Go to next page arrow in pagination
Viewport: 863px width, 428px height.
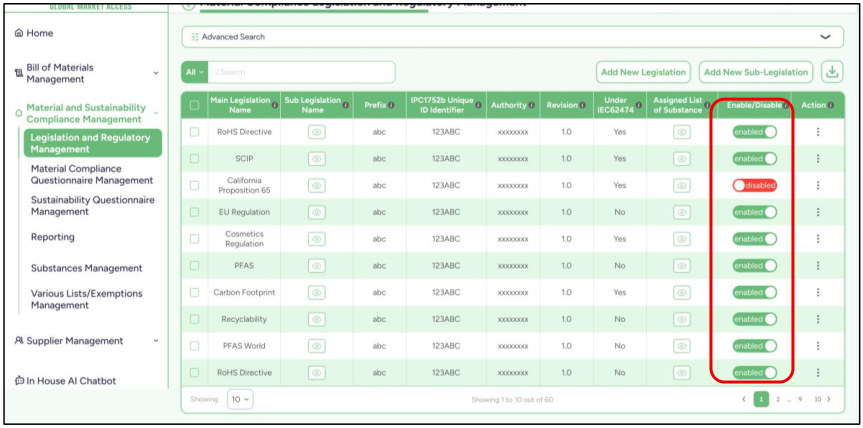[829, 399]
